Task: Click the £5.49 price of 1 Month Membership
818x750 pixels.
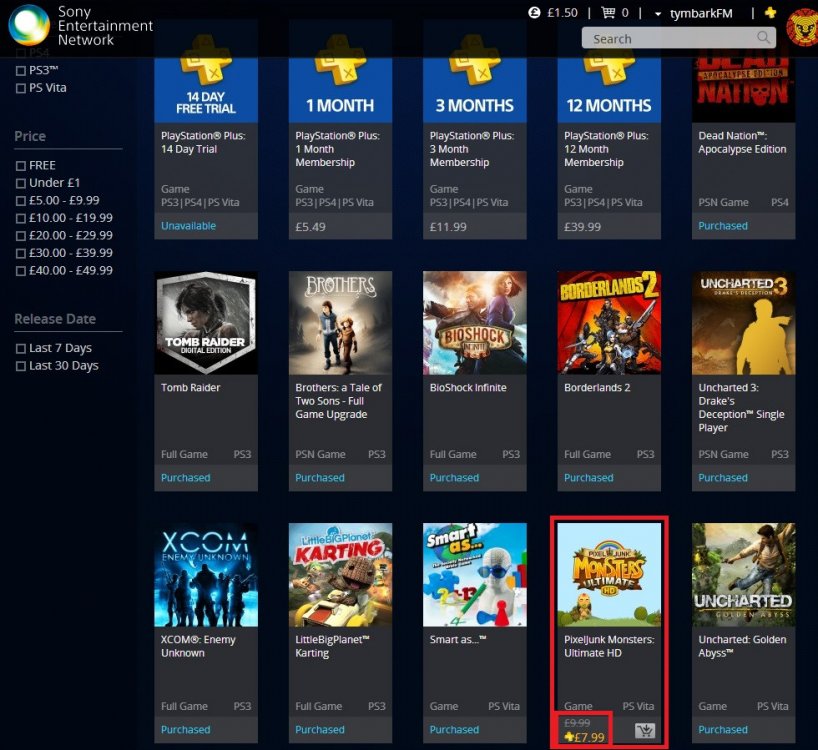Action: [x=310, y=227]
